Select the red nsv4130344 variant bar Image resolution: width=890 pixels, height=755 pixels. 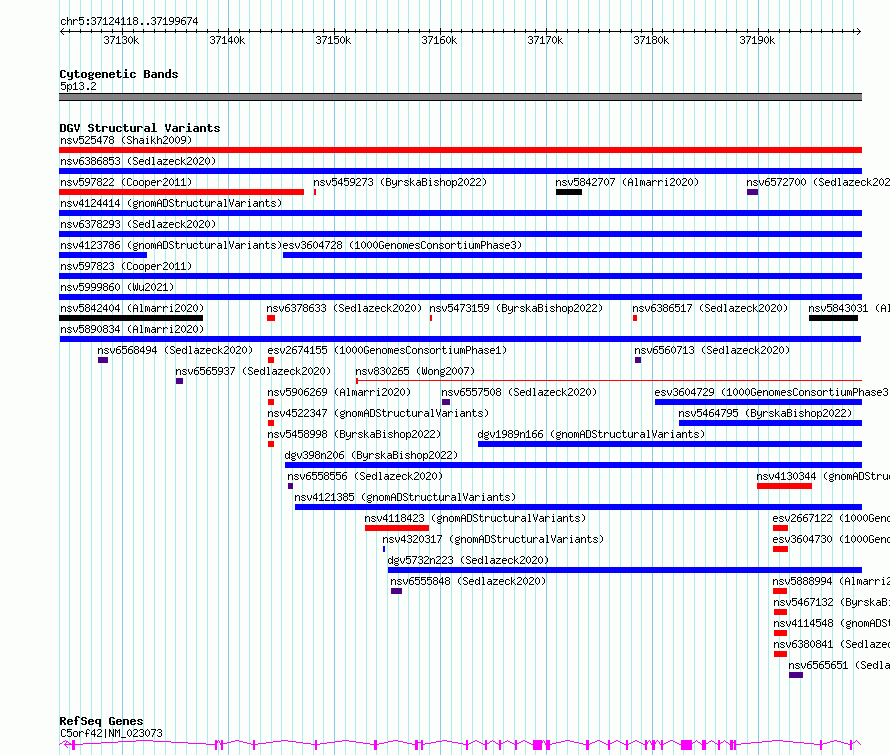click(784, 486)
